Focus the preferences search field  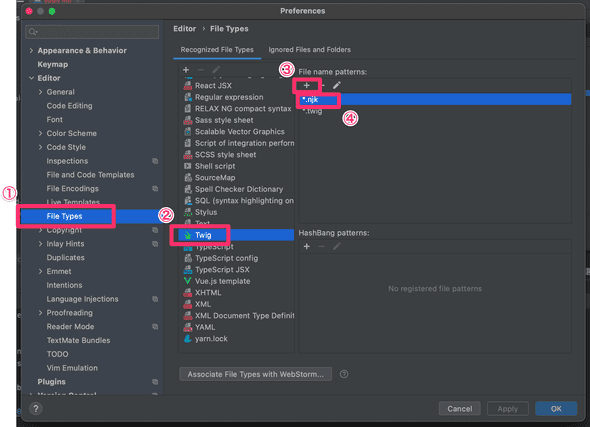pyautogui.click(x=92, y=32)
